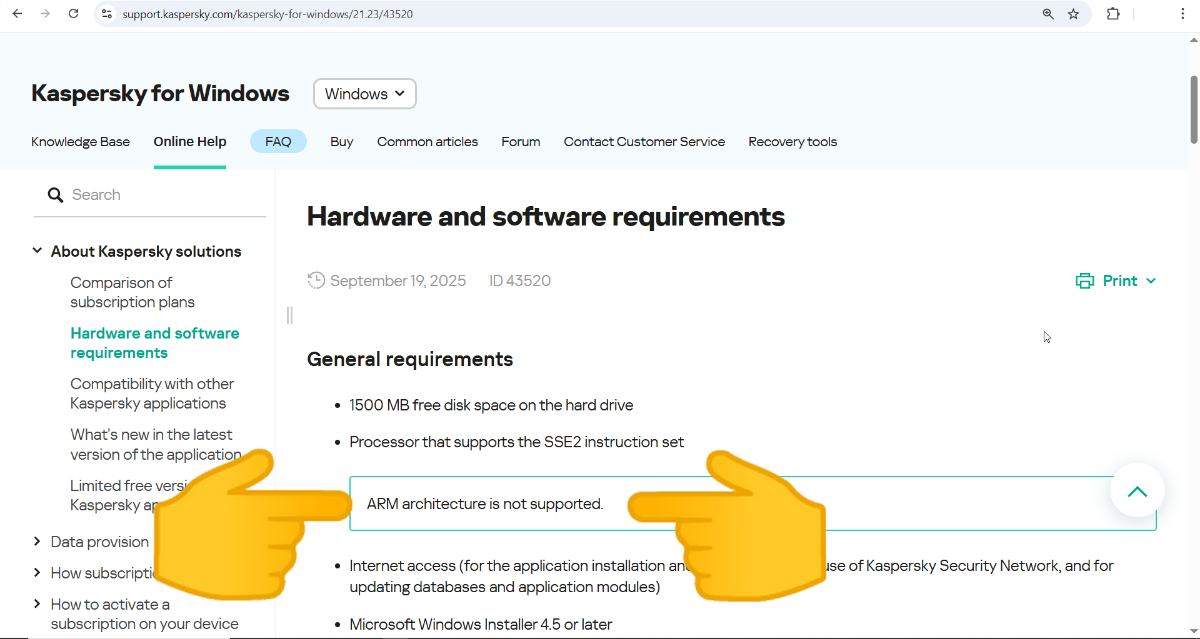The image size is (1200, 639).
Task: Collapse the About Kaspersky solutions section
Action: point(37,251)
